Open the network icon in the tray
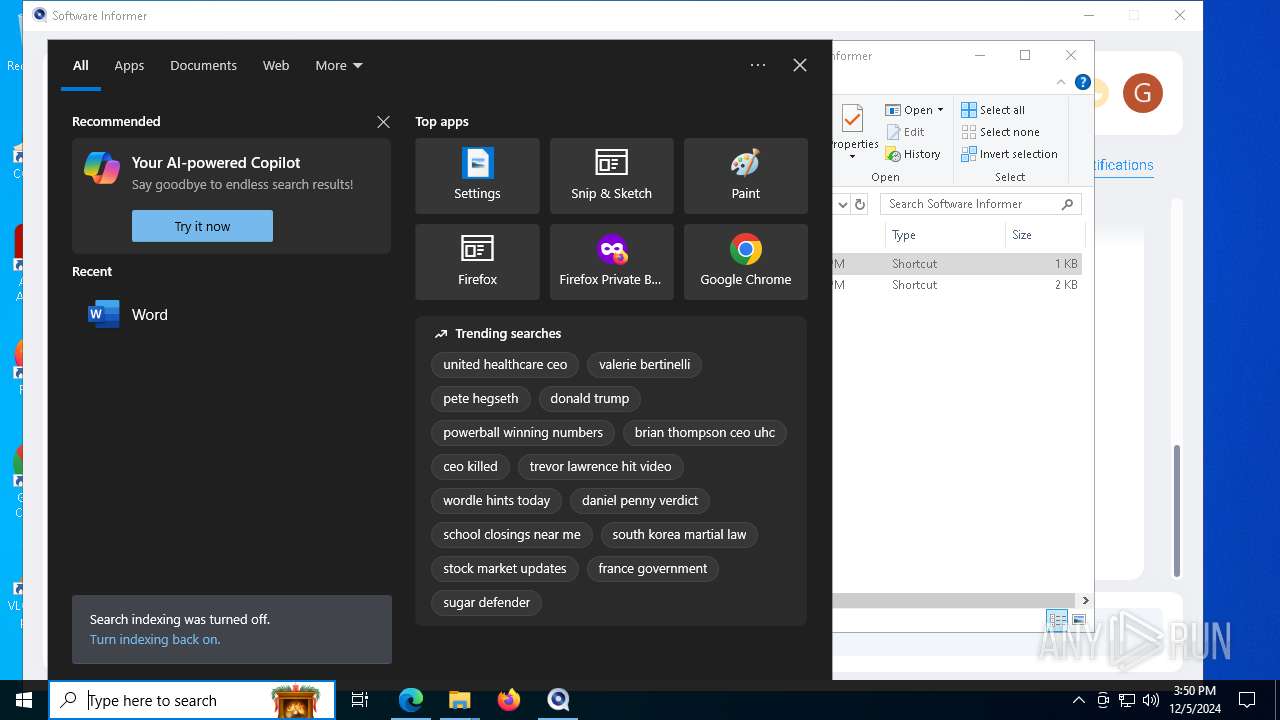 coord(1127,700)
